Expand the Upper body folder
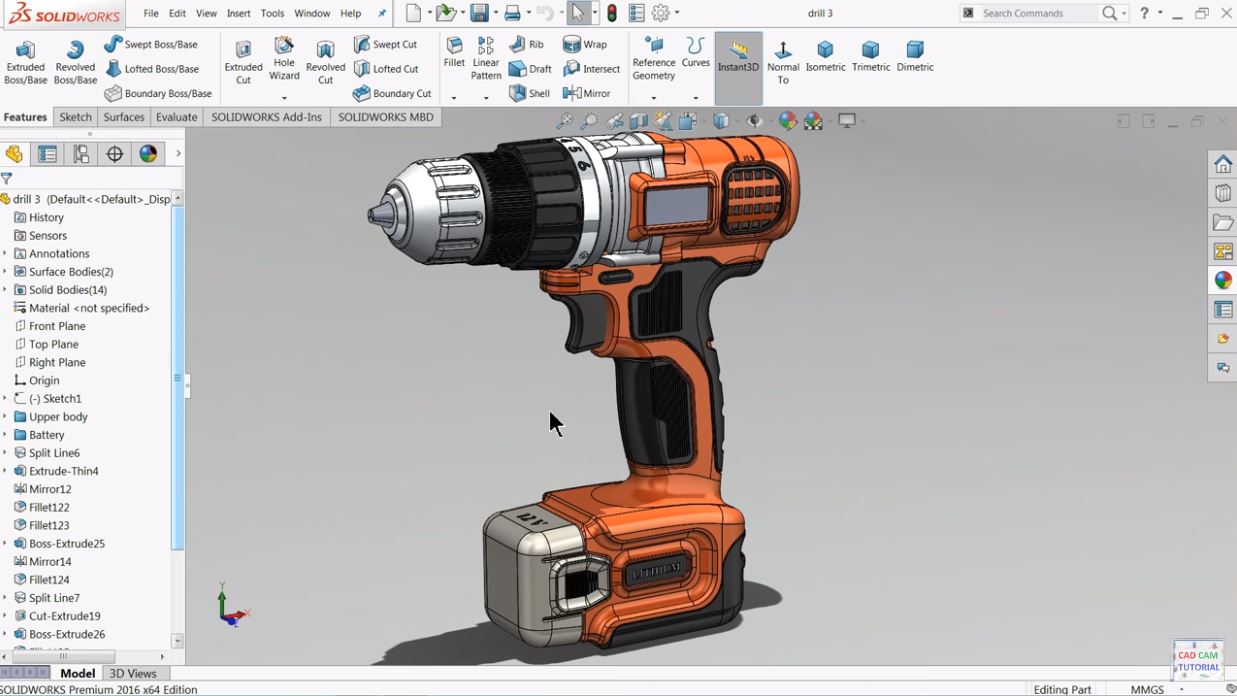 click(5, 417)
